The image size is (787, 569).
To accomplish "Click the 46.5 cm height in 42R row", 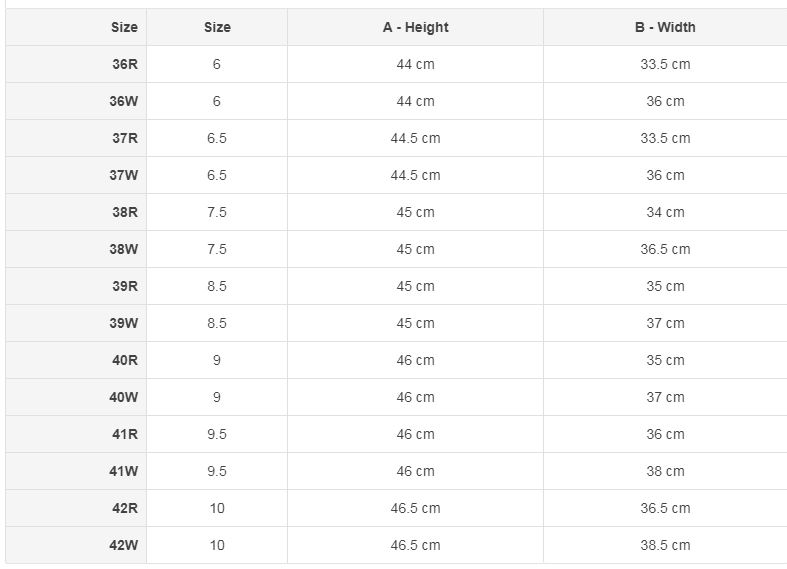I will pos(415,508).
